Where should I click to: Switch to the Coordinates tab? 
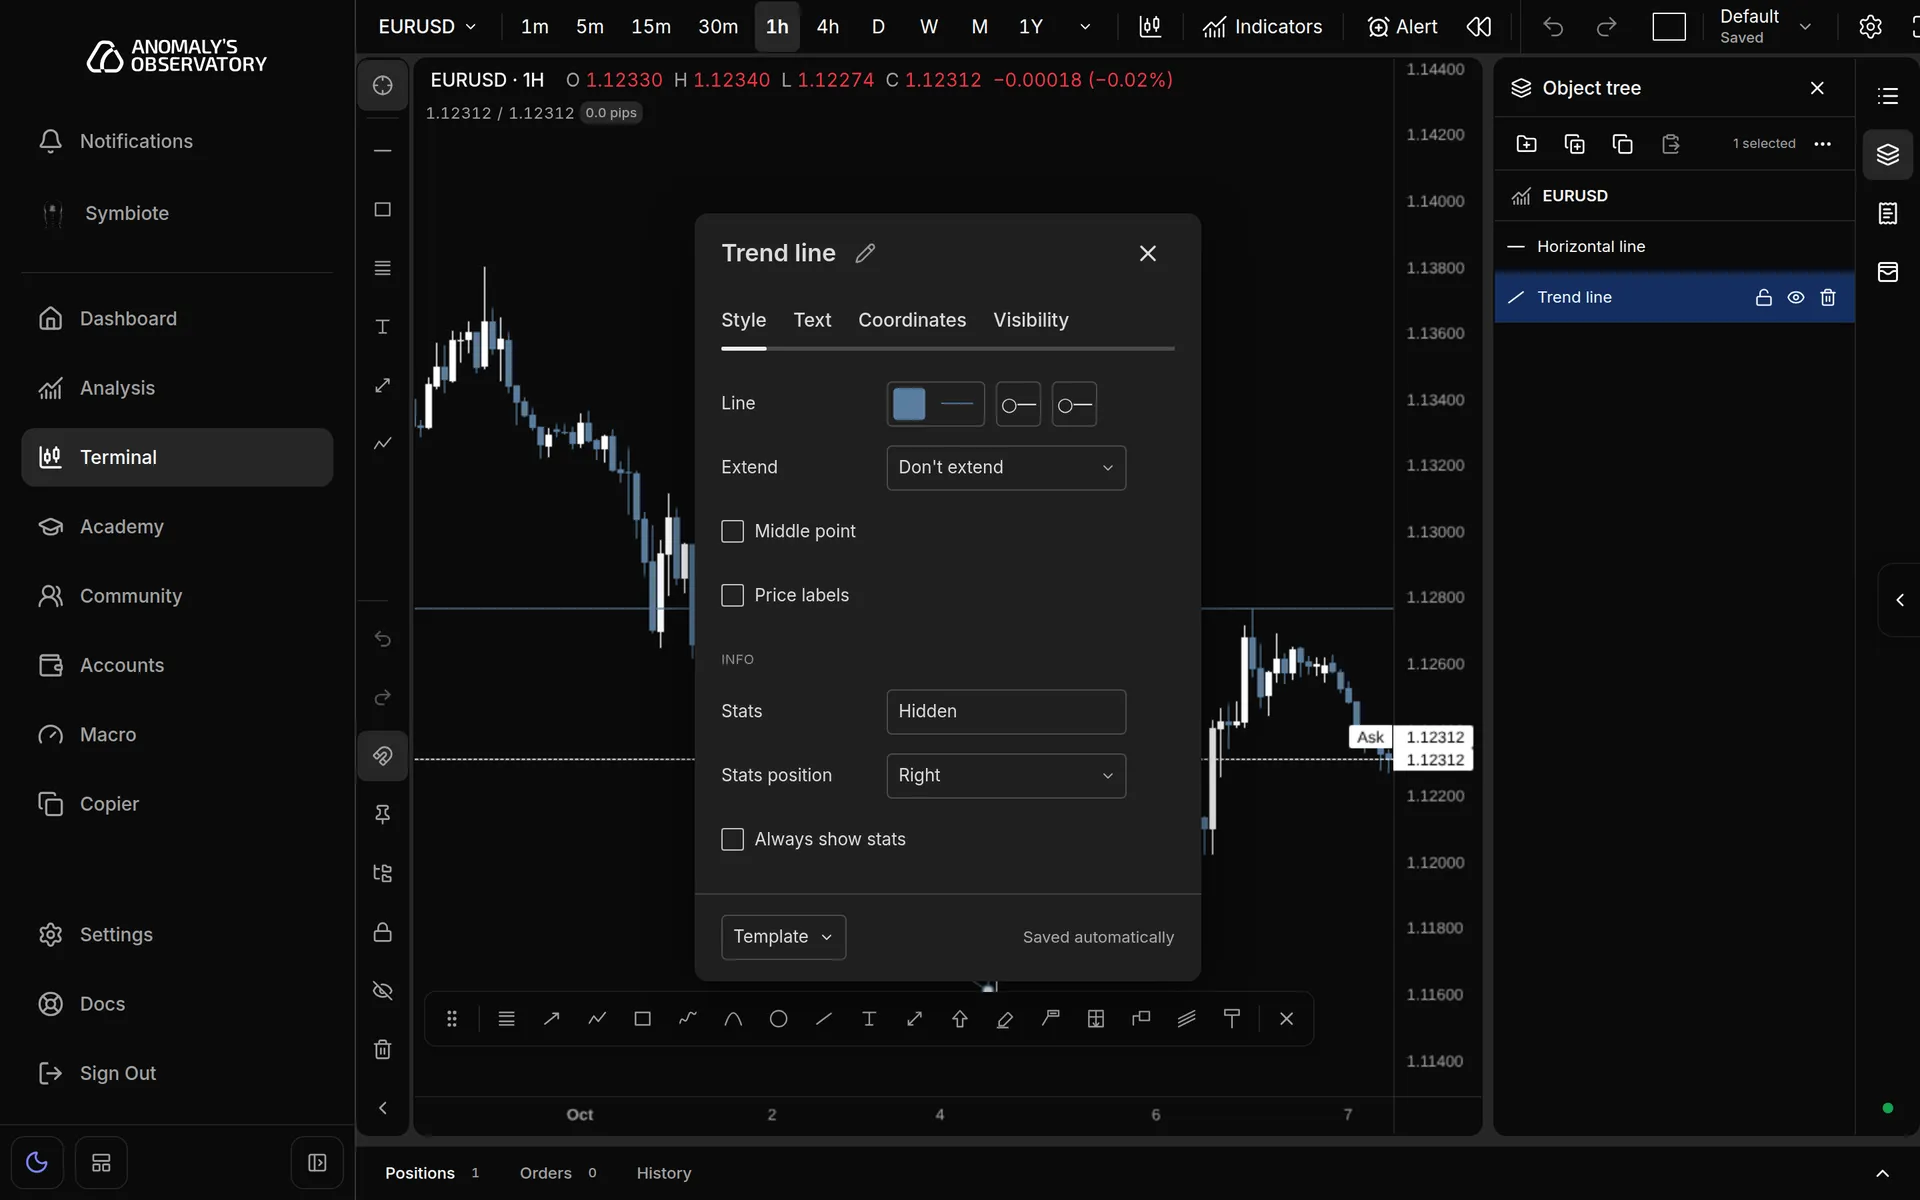(912, 320)
